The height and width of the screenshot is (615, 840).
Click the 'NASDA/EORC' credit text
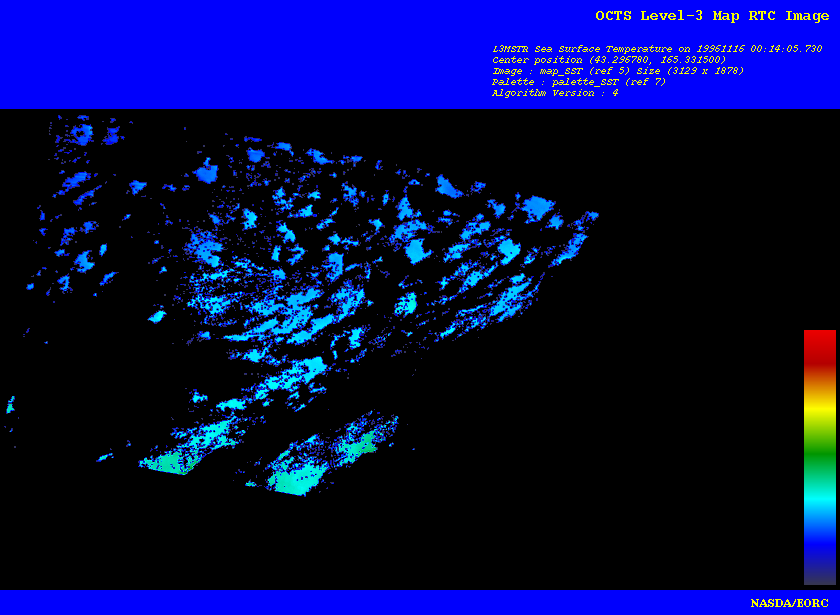click(x=789, y=603)
